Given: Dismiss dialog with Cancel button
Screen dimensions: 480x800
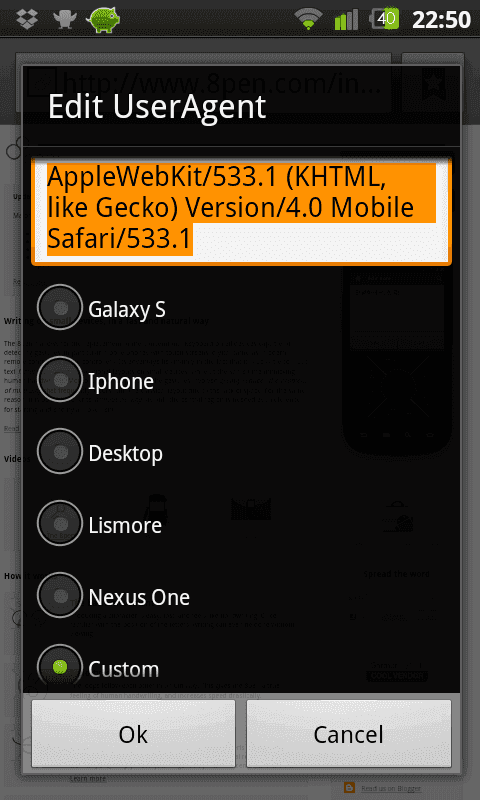Looking at the screenshot, I should coord(348,733).
